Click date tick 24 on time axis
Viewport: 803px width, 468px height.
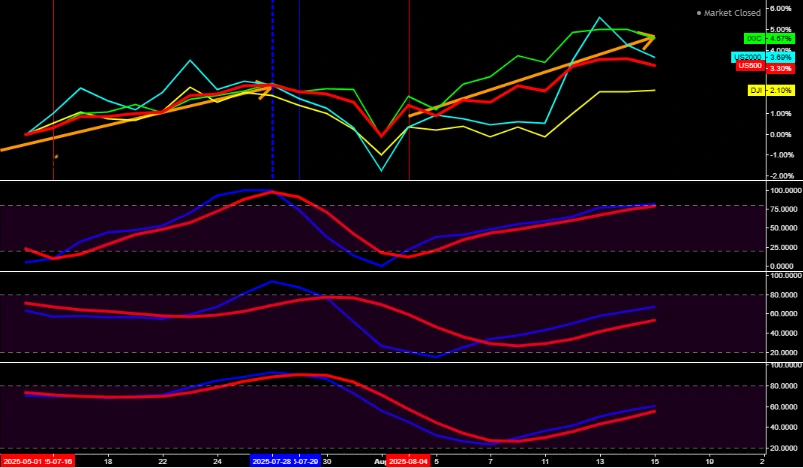coord(217,461)
